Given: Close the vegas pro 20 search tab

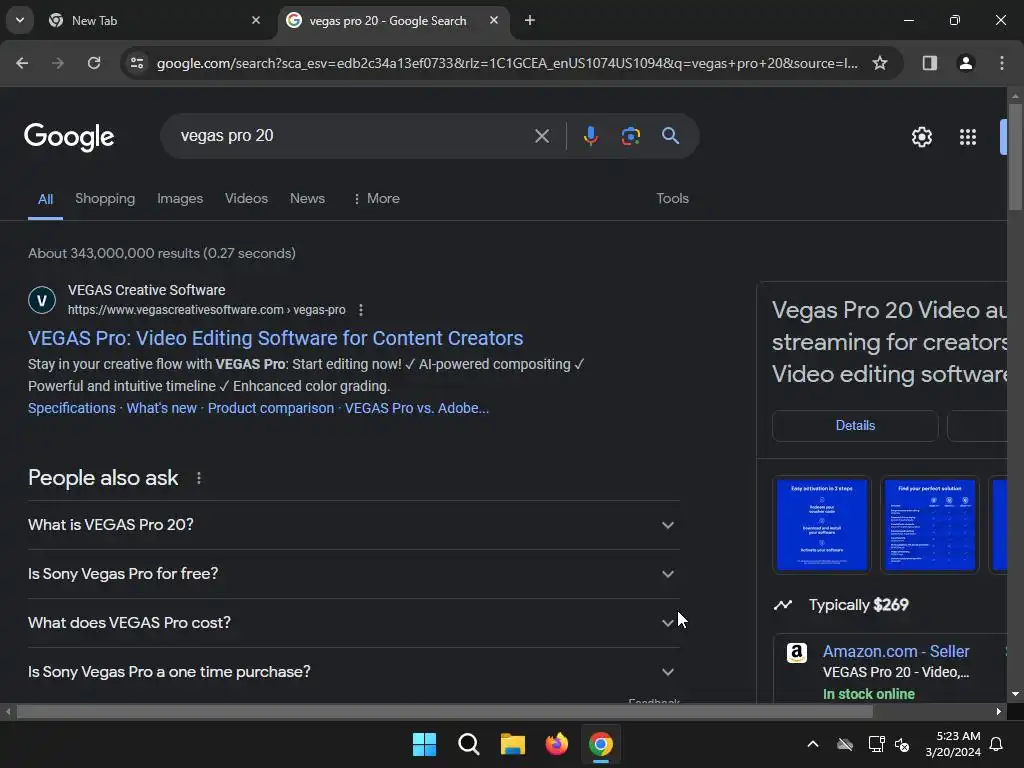Looking at the screenshot, I should (x=494, y=21).
